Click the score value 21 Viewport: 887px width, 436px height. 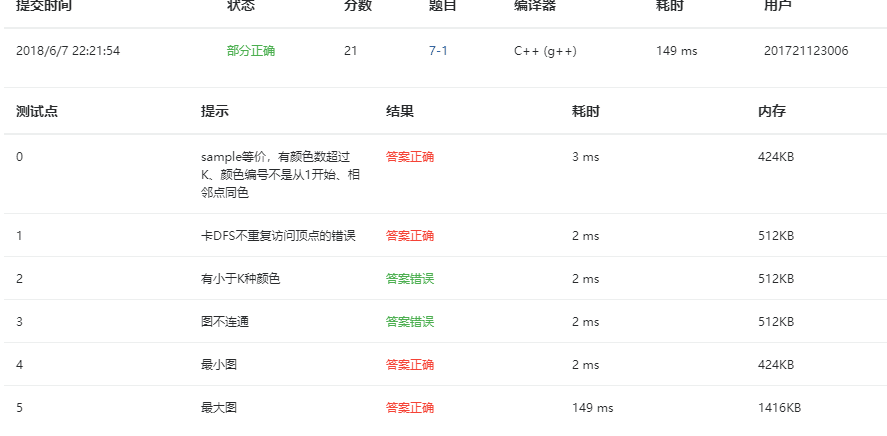coord(350,51)
